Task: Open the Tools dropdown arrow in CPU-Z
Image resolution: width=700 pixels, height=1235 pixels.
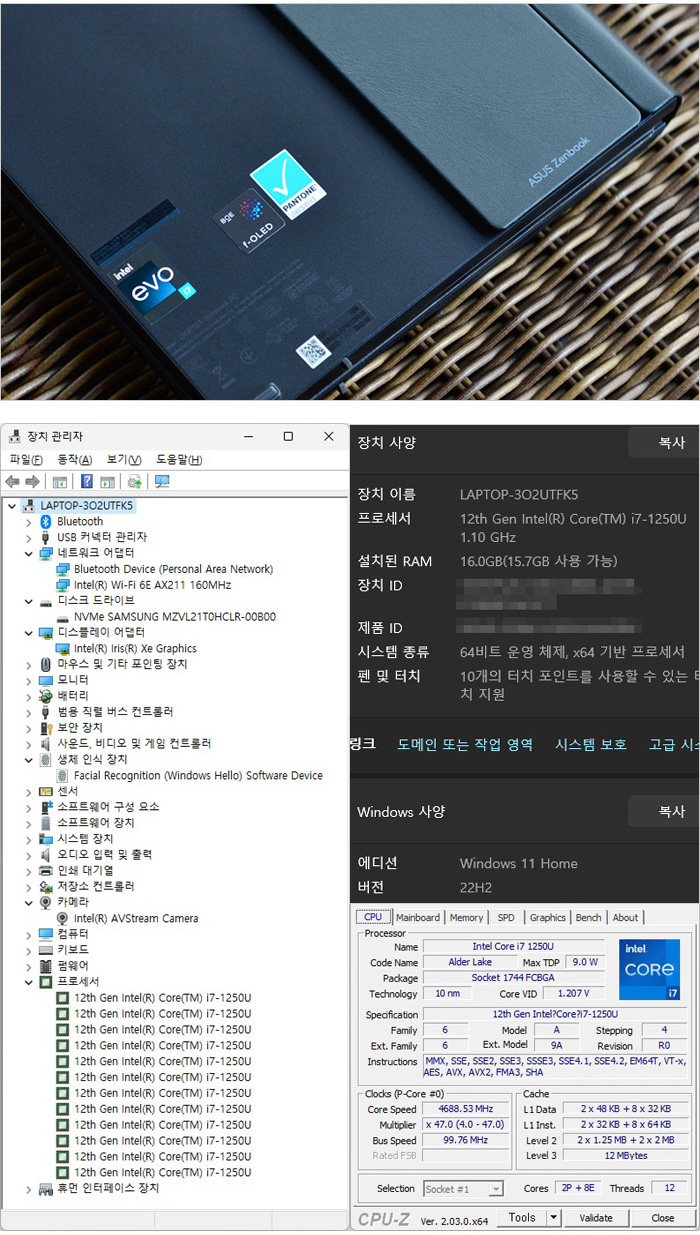Action: (x=554, y=1218)
